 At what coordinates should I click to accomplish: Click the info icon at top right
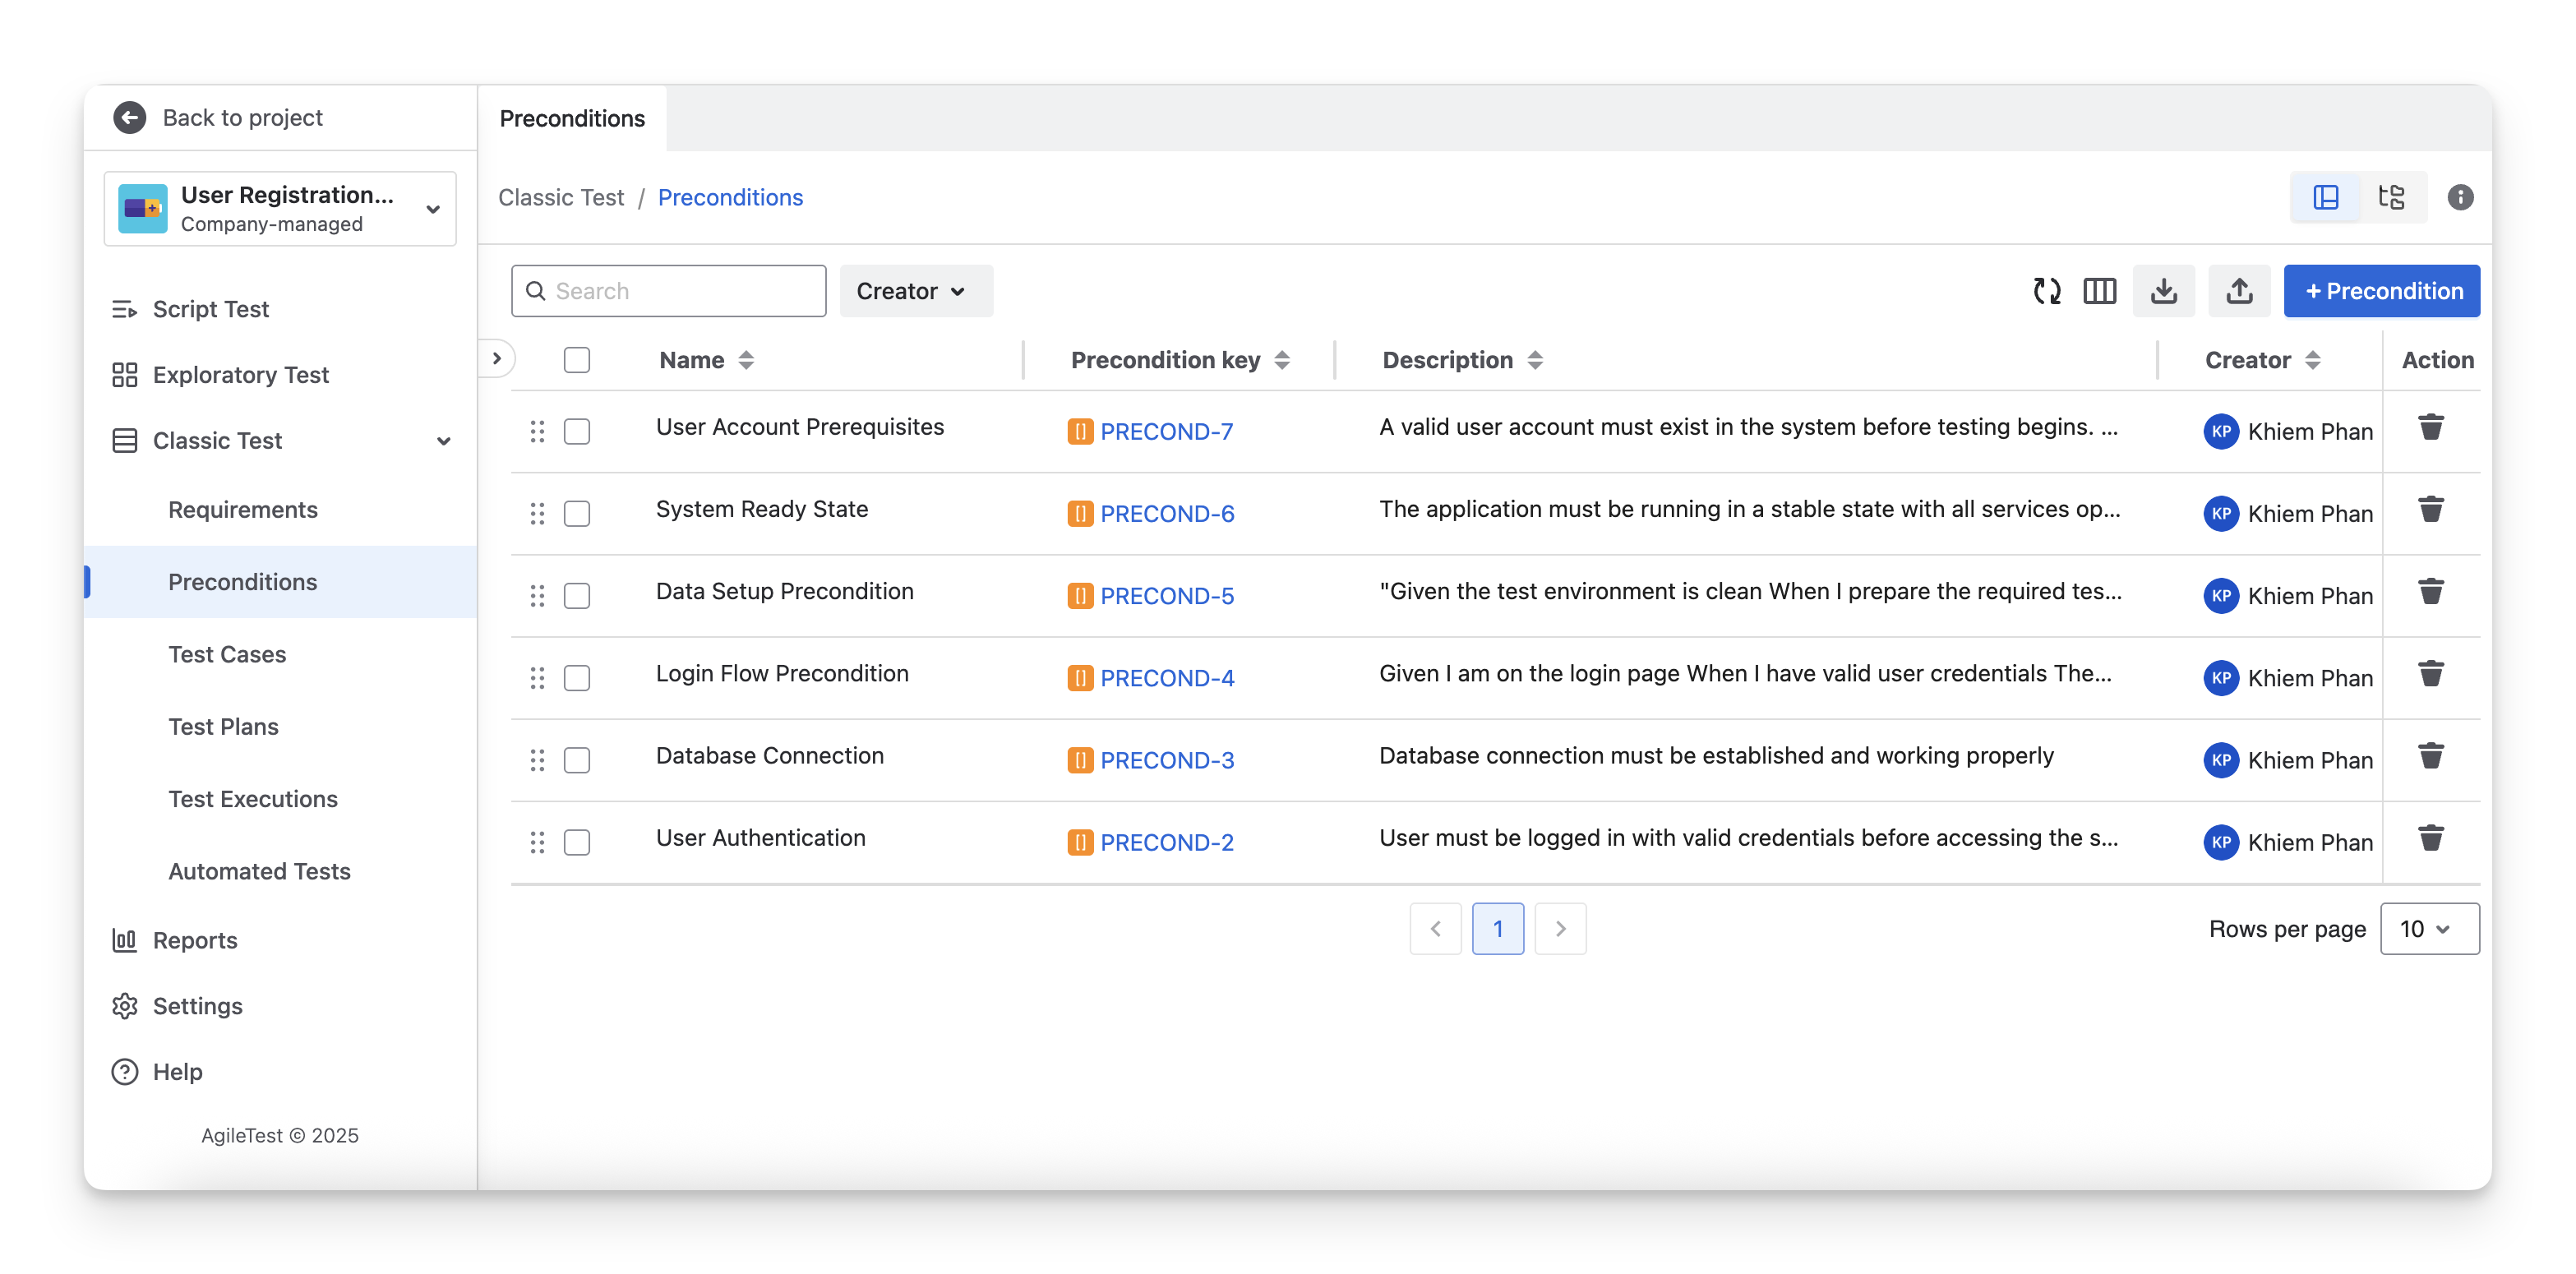click(x=2460, y=197)
